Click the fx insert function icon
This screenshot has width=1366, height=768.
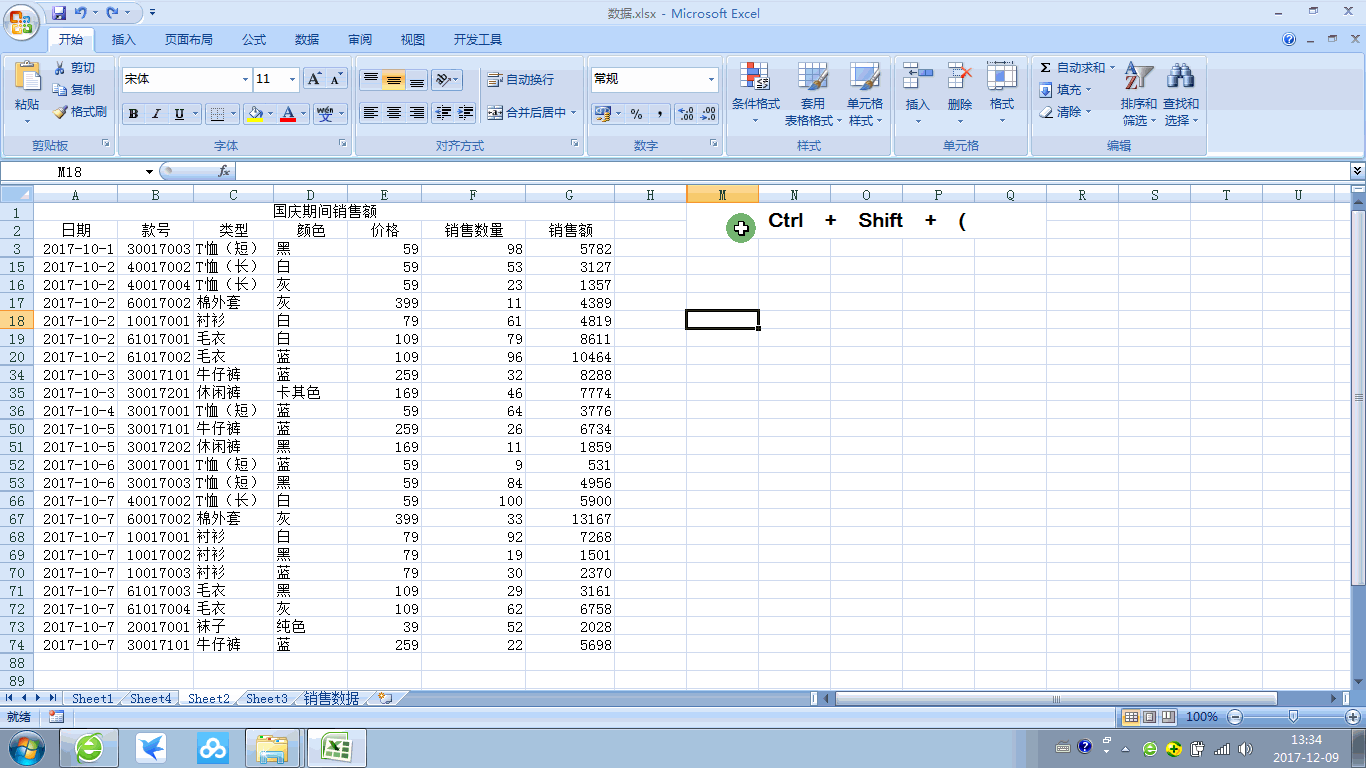pos(224,172)
